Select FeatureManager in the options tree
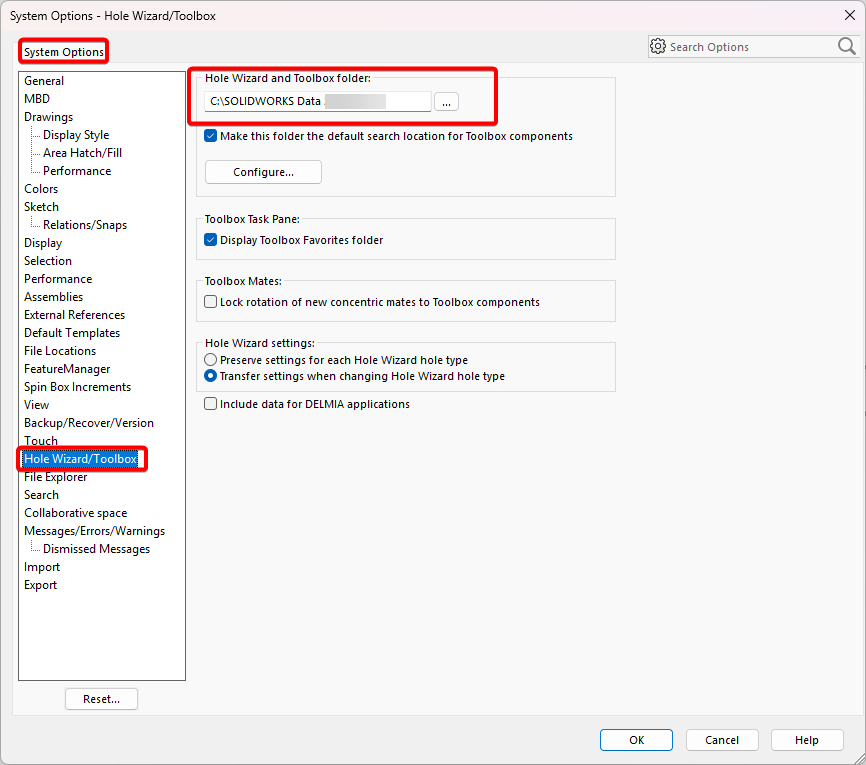Viewport: 866px width, 765px height. pyautogui.click(x=67, y=369)
